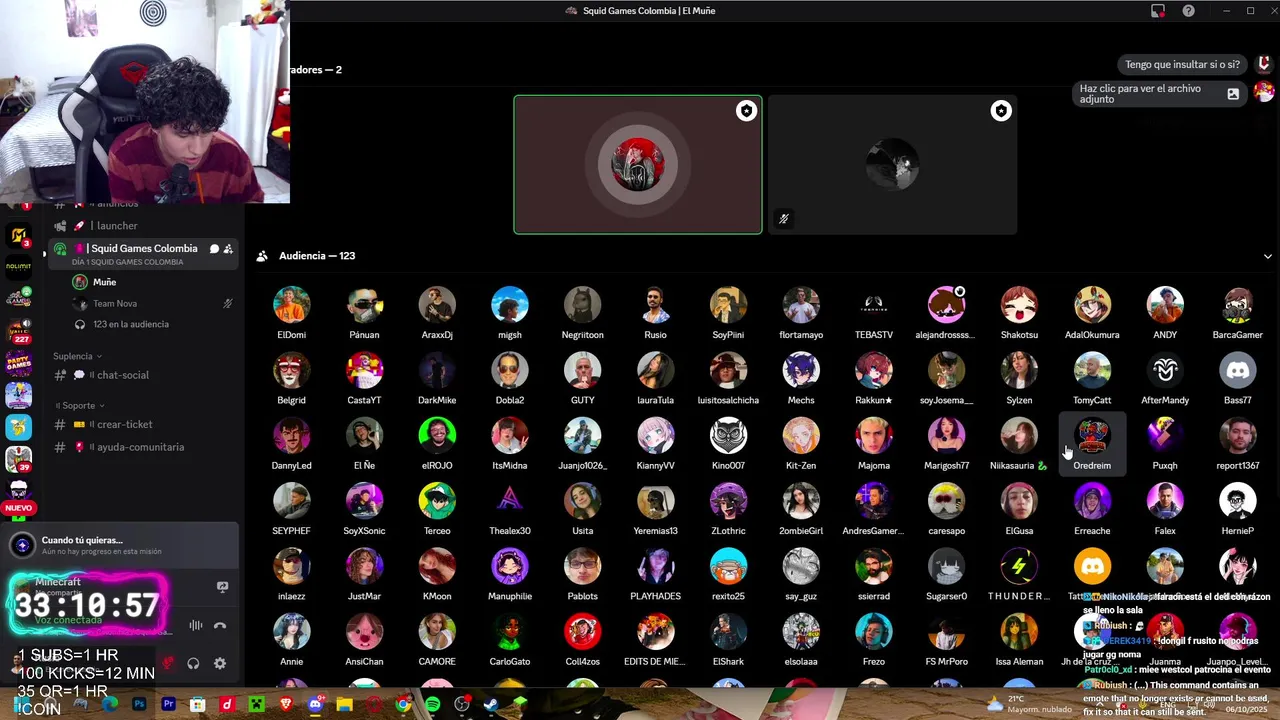Viewport: 1280px width, 720px height.
Task: Select the Squid Games Colombia stage channel
Action: click(x=143, y=254)
